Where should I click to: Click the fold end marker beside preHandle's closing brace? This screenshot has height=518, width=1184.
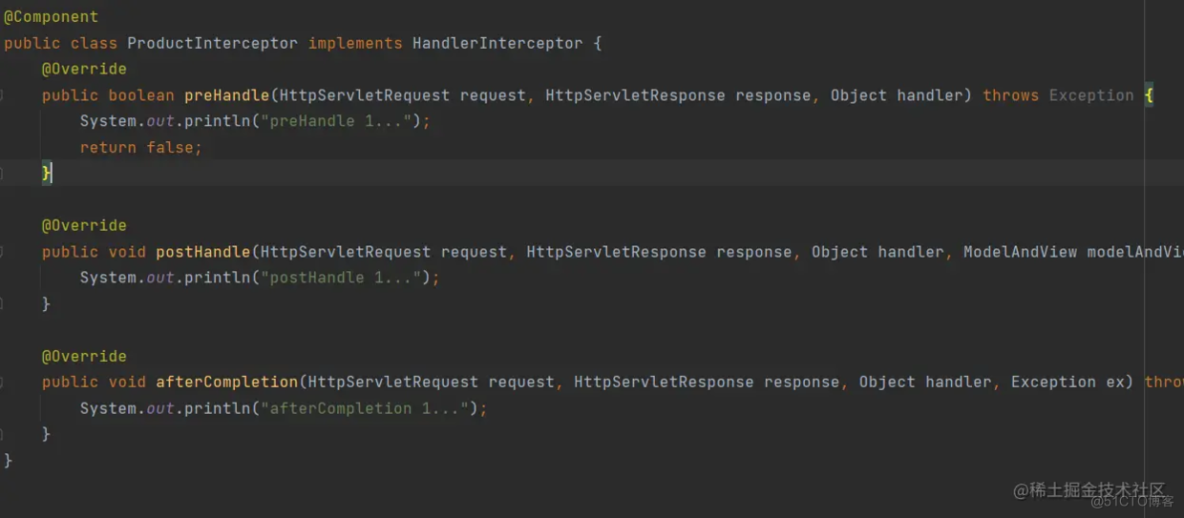3,174
